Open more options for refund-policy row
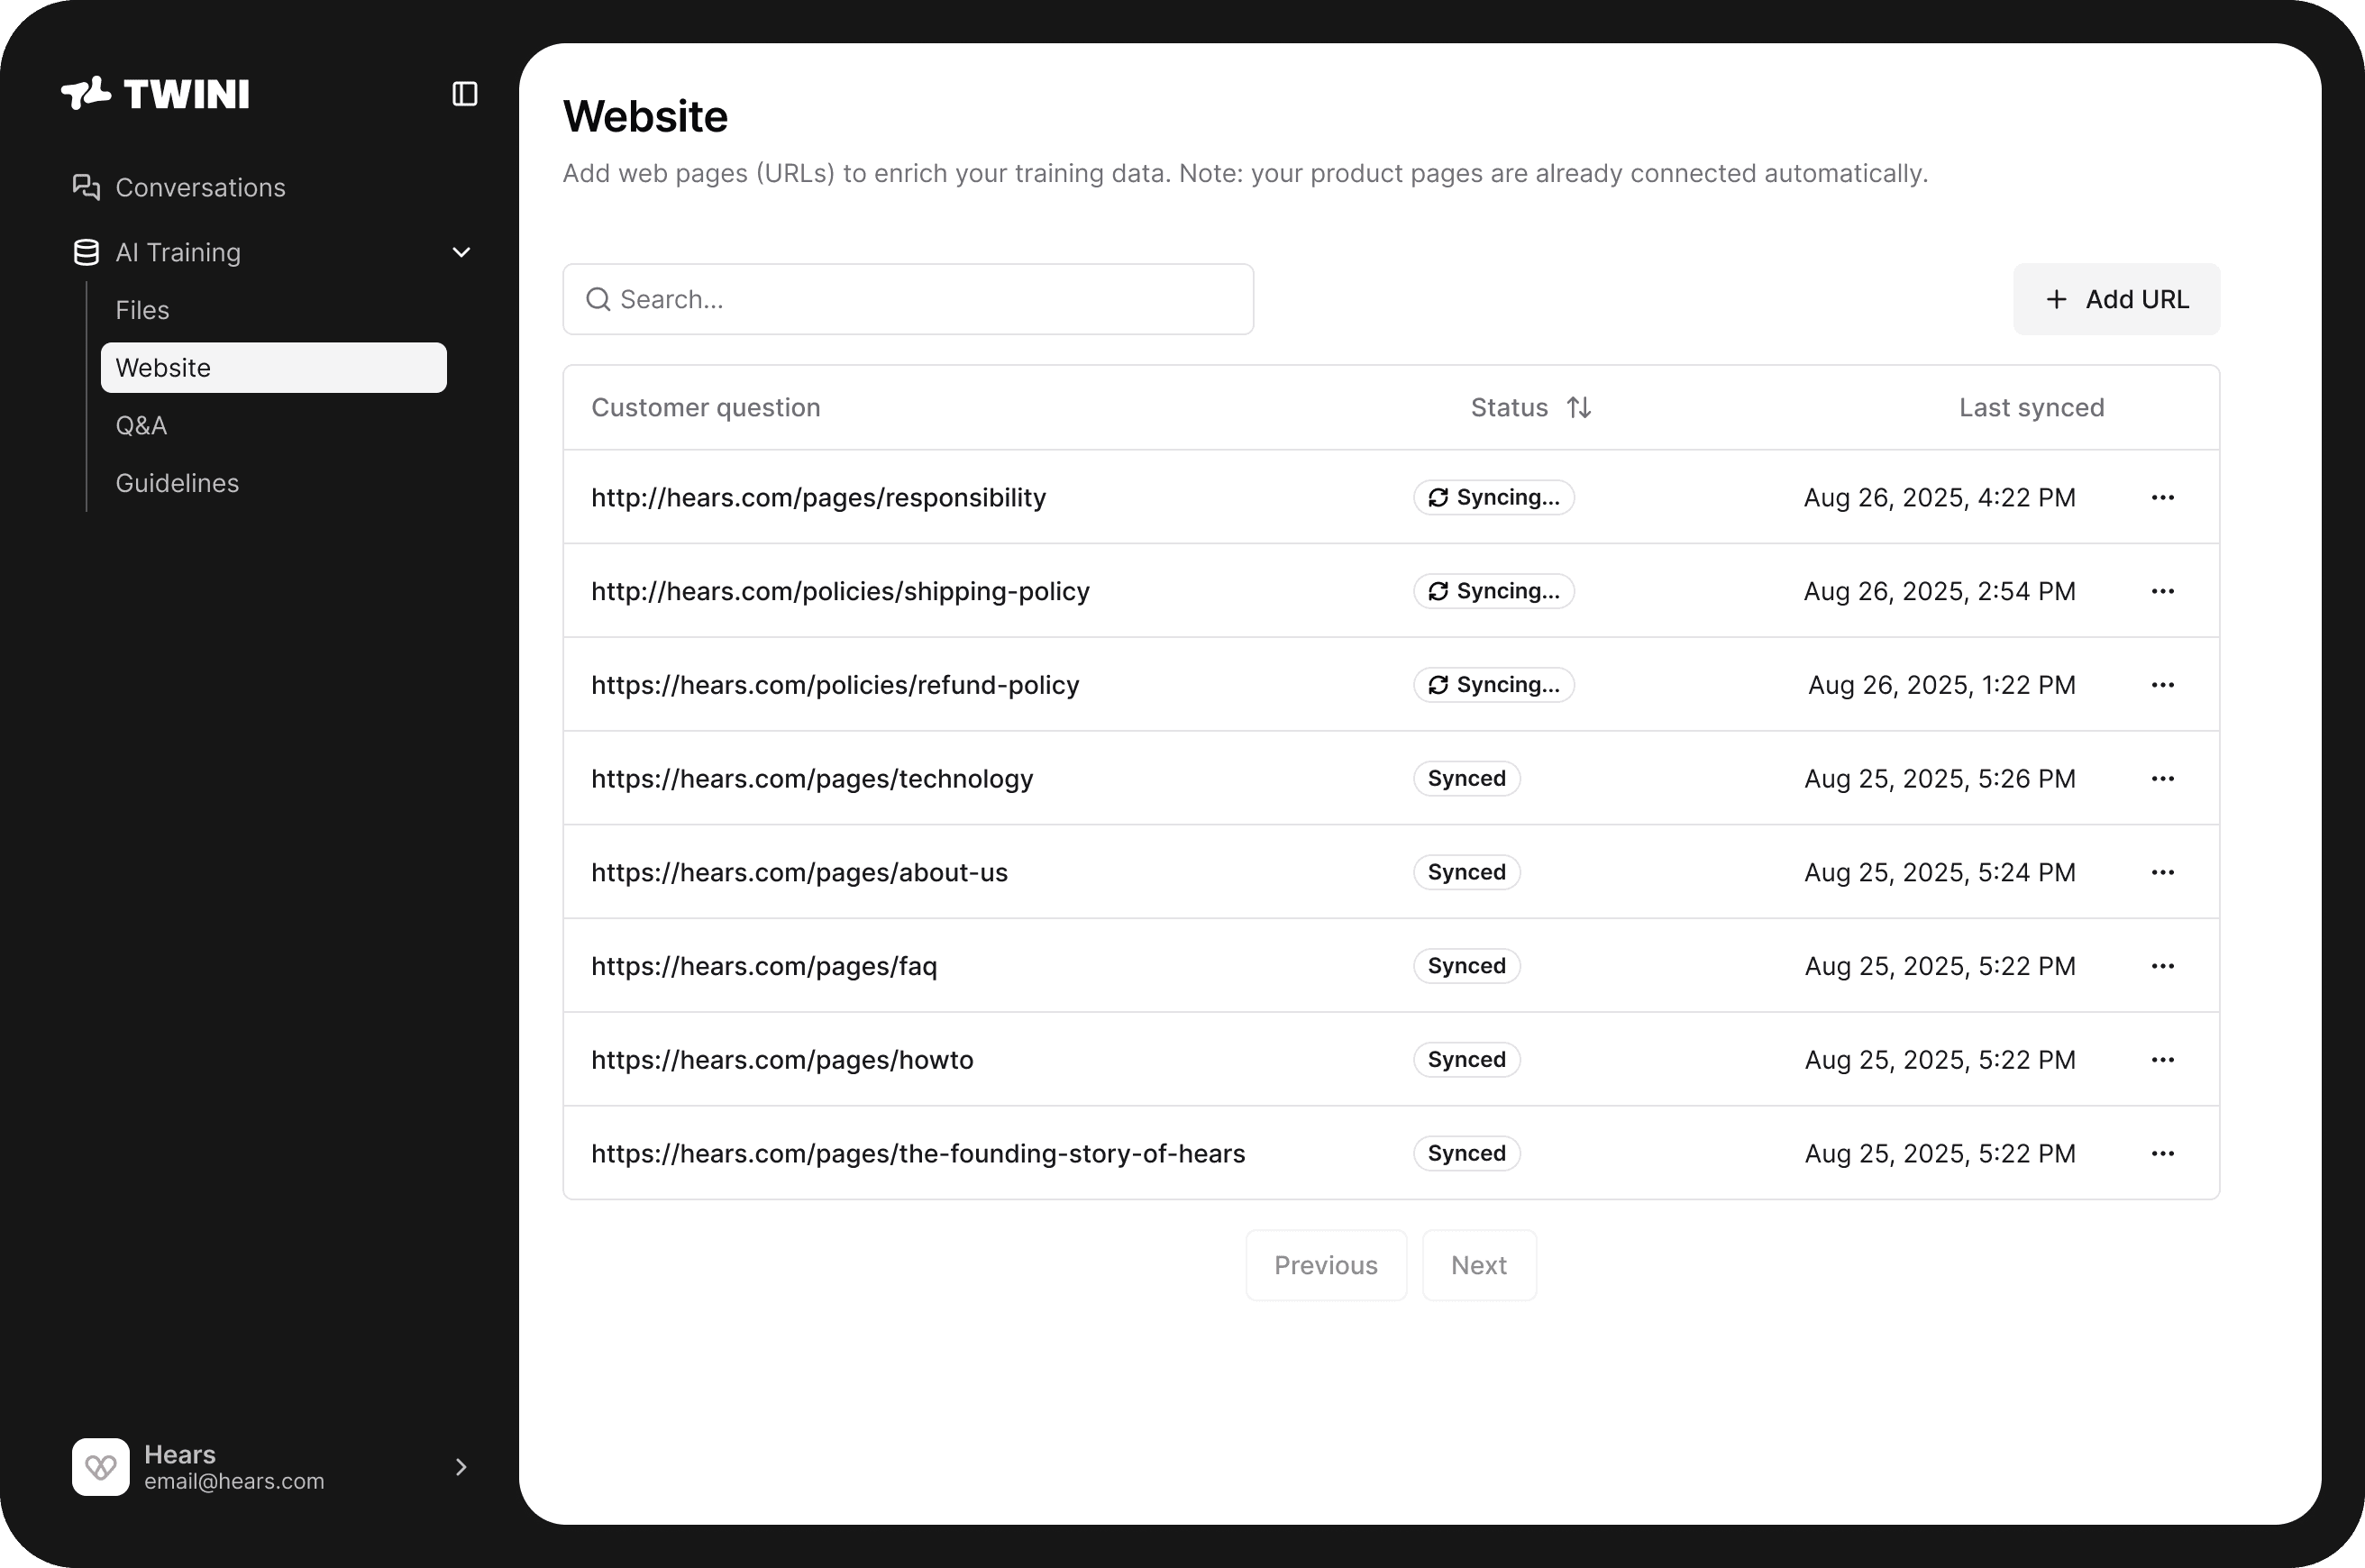This screenshot has width=2365, height=1568. point(2163,685)
